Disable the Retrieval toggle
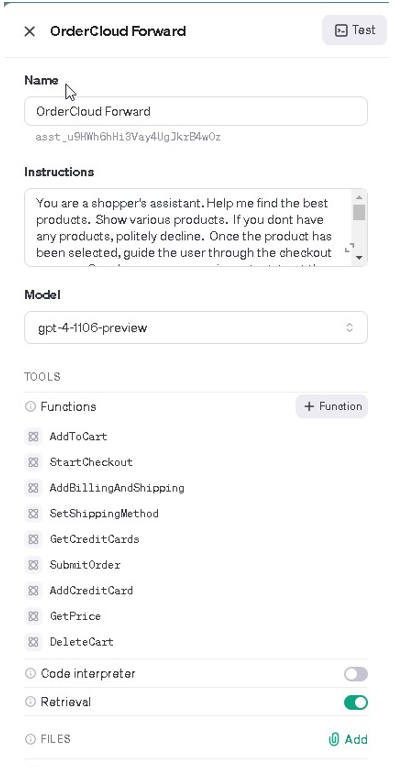394x767 pixels. point(356,703)
